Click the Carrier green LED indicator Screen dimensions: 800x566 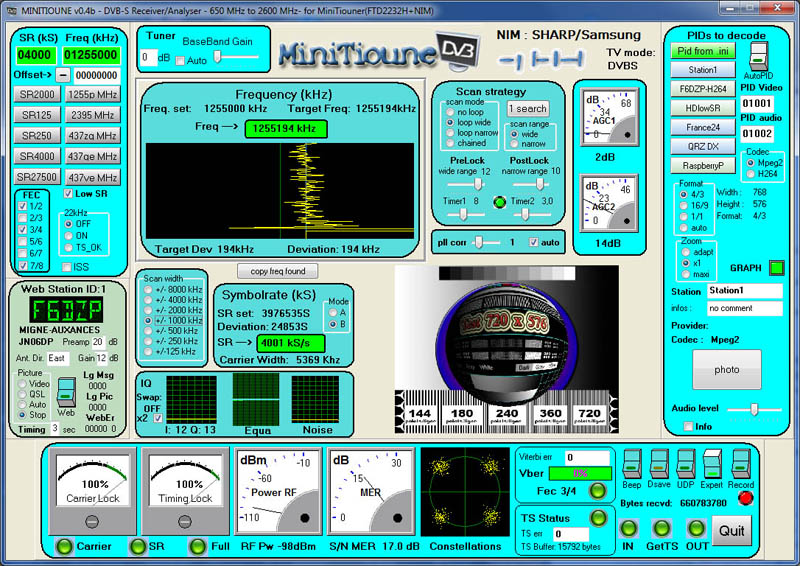coord(64,546)
